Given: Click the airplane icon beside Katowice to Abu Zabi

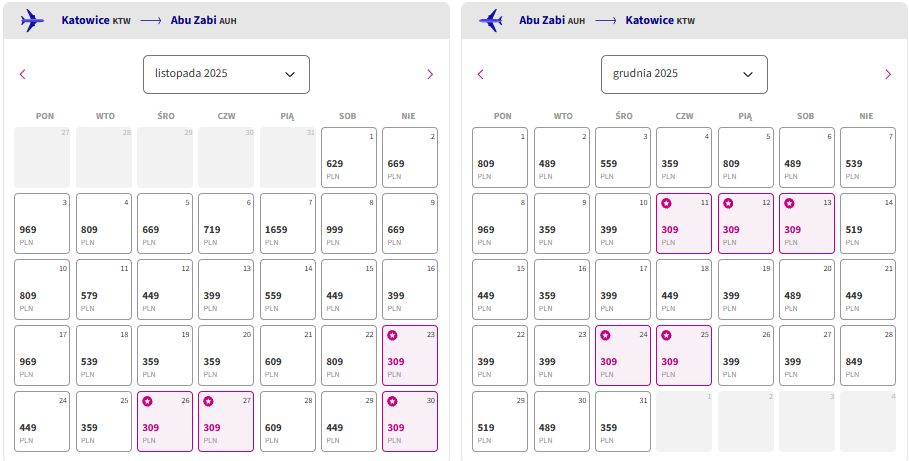Looking at the screenshot, I should click(32, 20).
